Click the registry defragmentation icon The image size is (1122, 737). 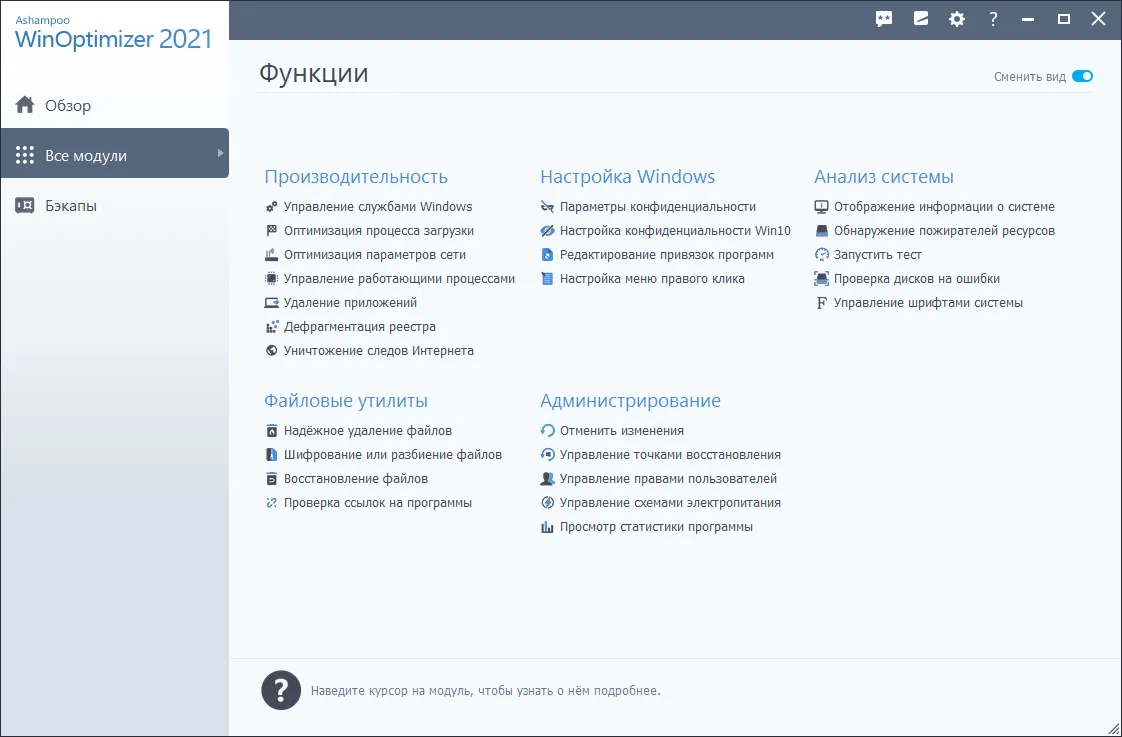(271, 327)
